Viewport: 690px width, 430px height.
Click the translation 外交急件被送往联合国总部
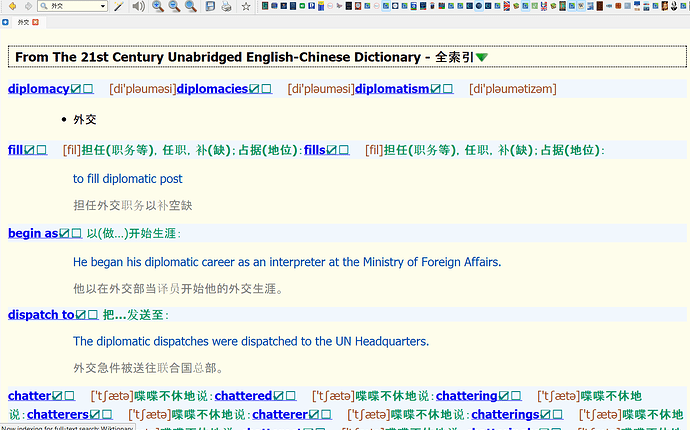(148, 368)
